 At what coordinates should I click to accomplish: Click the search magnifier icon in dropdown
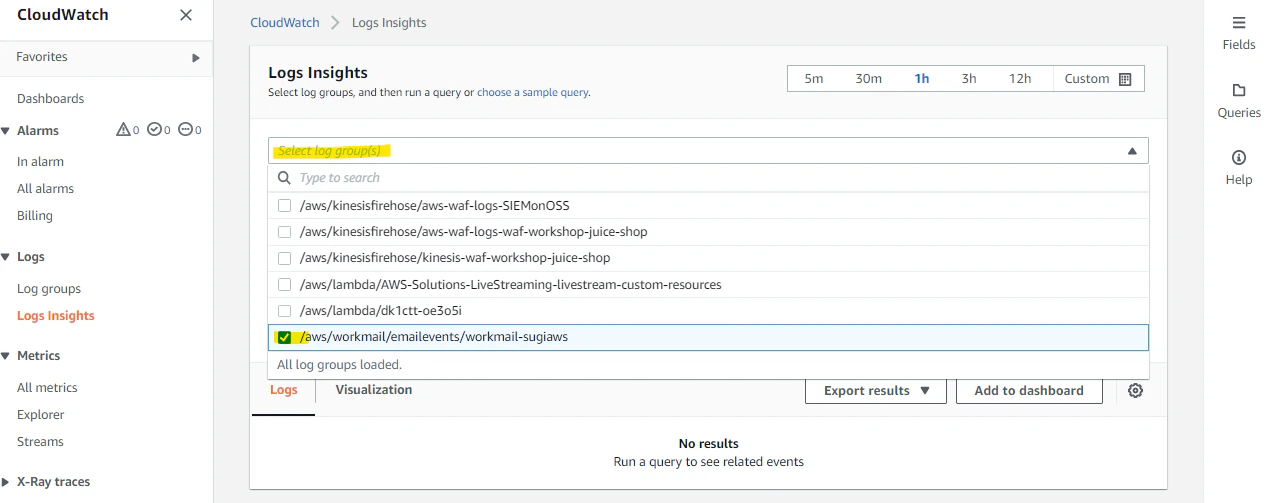(x=284, y=178)
